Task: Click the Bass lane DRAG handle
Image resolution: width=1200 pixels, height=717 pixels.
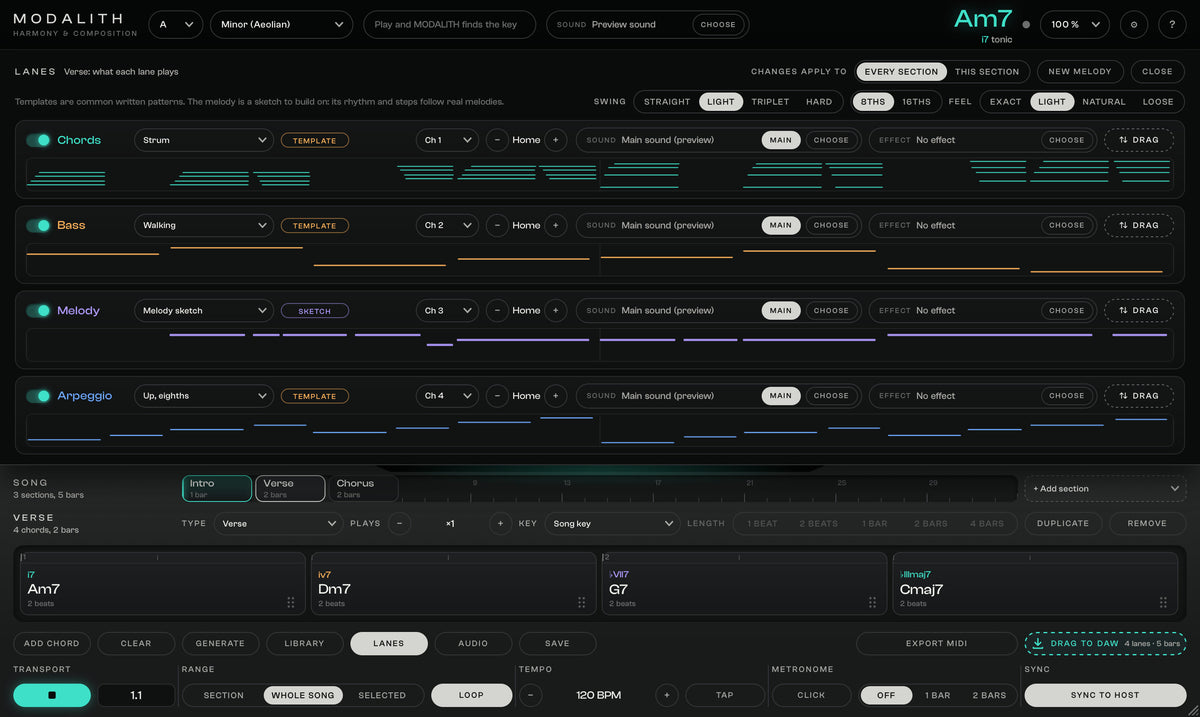Action: coord(1138,225)
